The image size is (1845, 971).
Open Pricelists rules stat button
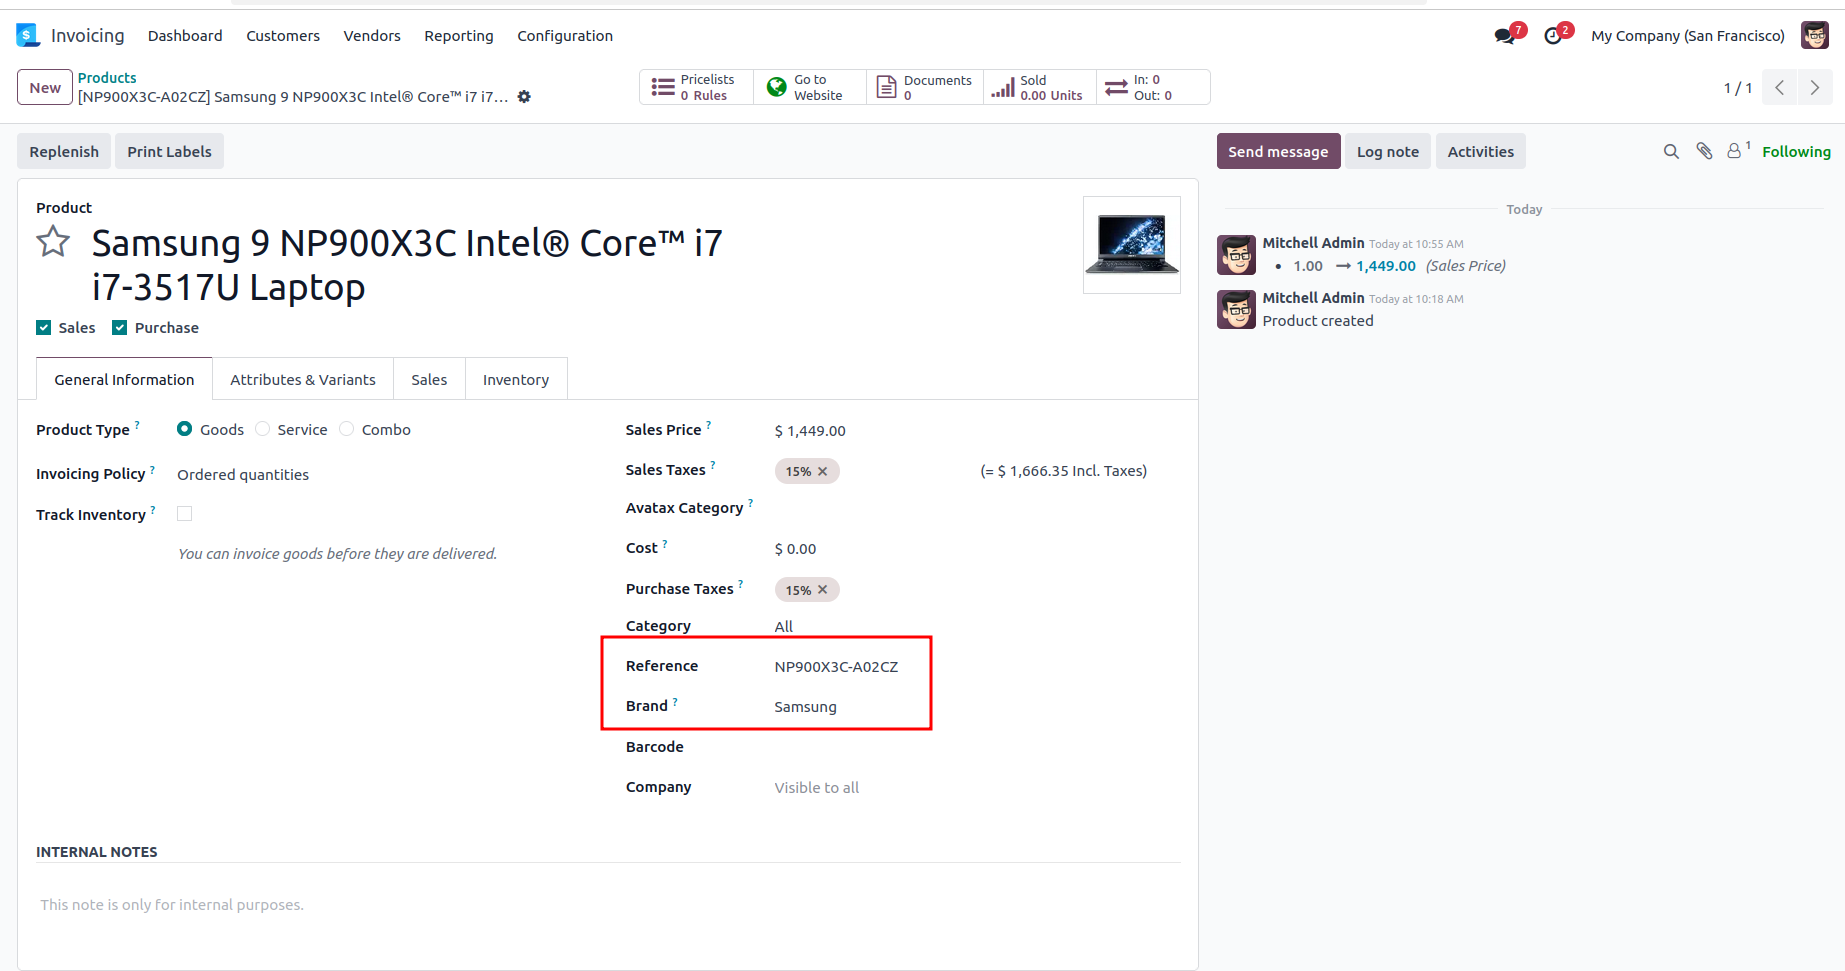(x=696, y=87)
